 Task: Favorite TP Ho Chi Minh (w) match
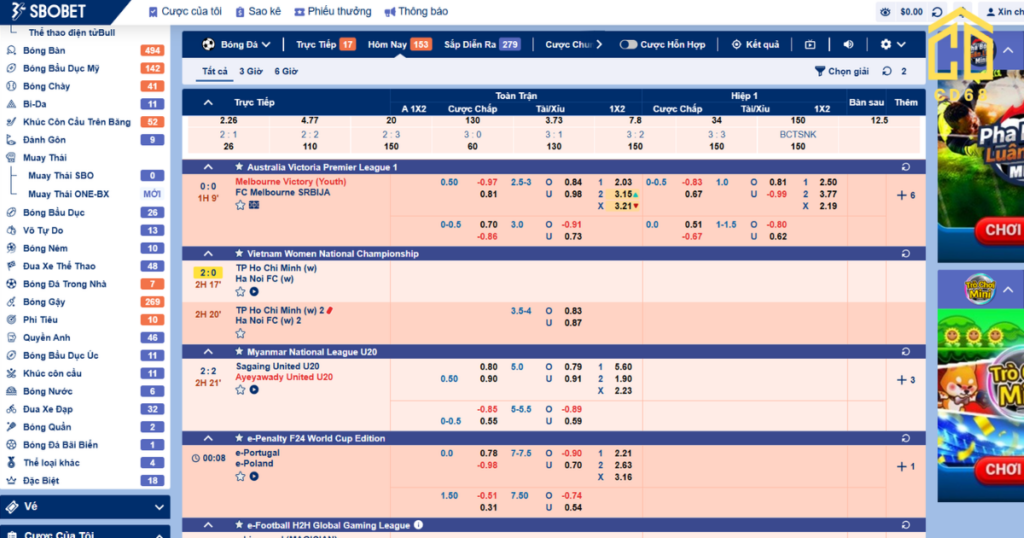(x=240, y=291)
